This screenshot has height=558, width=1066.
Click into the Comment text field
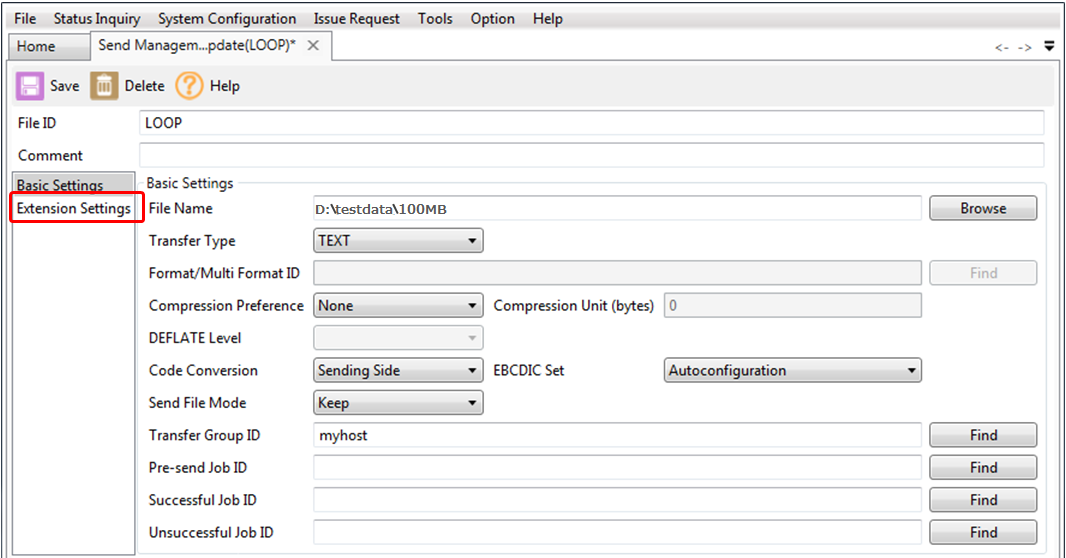tap(591, 155)
